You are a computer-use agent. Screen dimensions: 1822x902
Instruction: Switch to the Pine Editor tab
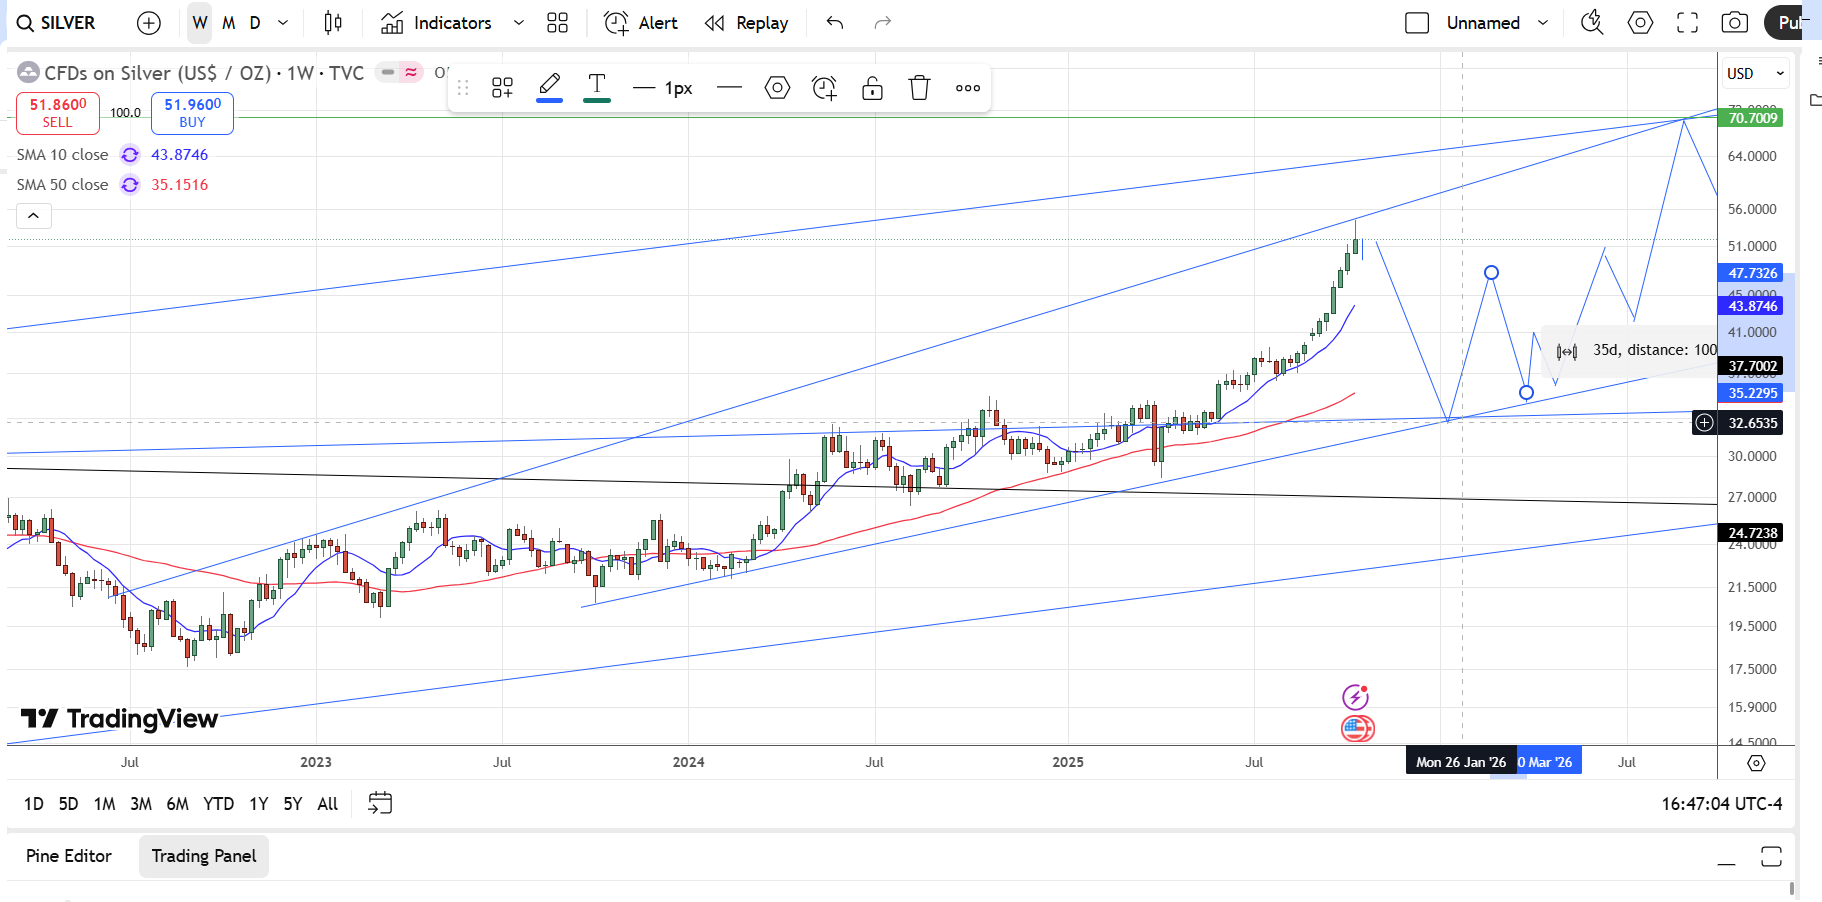point(69,856)
